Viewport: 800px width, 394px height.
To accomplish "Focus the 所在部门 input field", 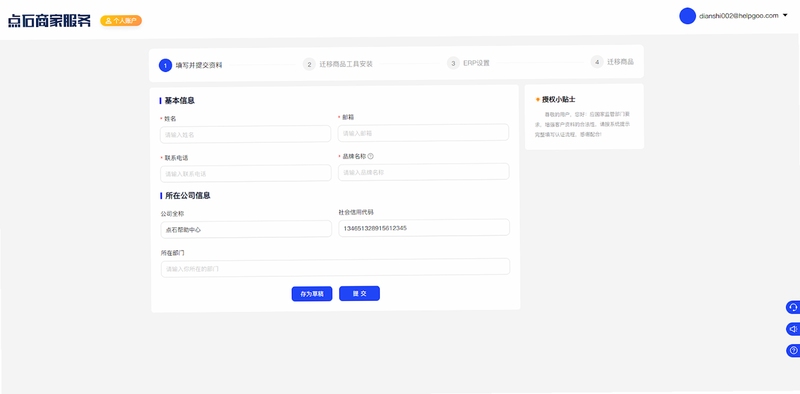I will click(335, 267).
